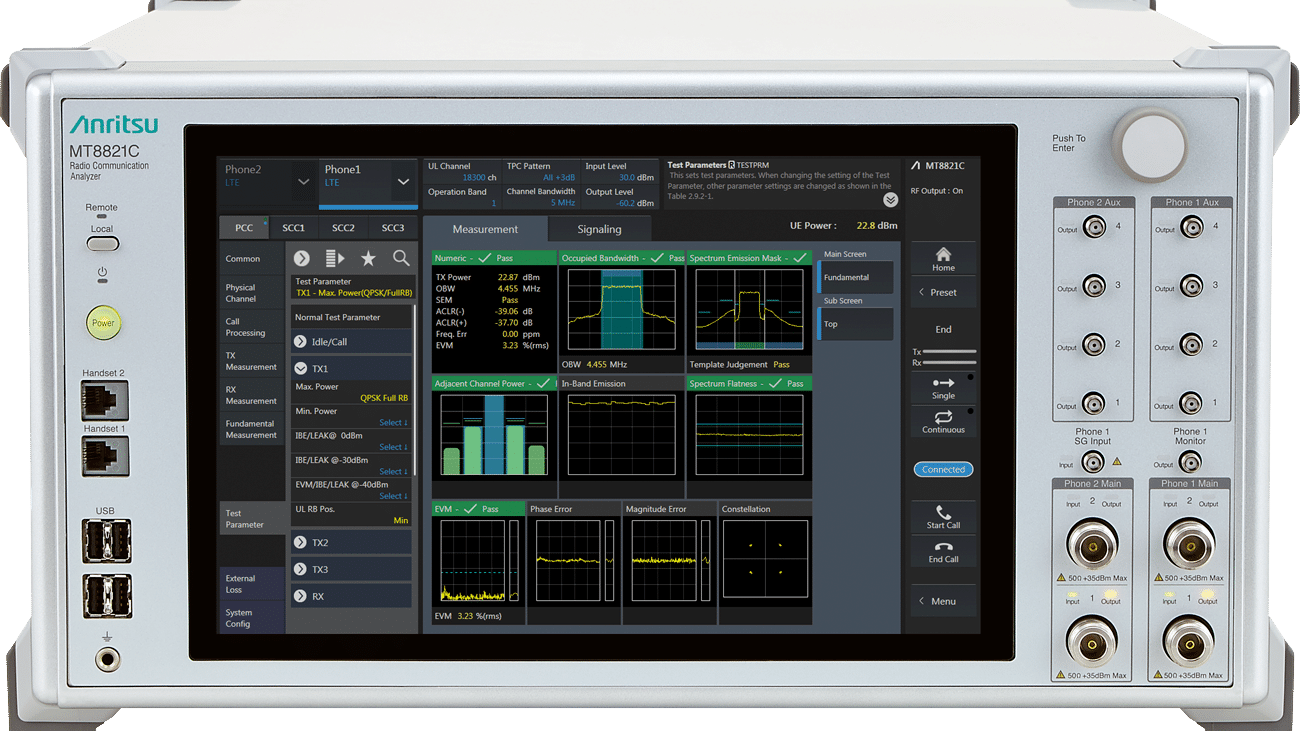Open Adjacent Channel Power graph
1300x731 pixels.
tap(494, 437)
